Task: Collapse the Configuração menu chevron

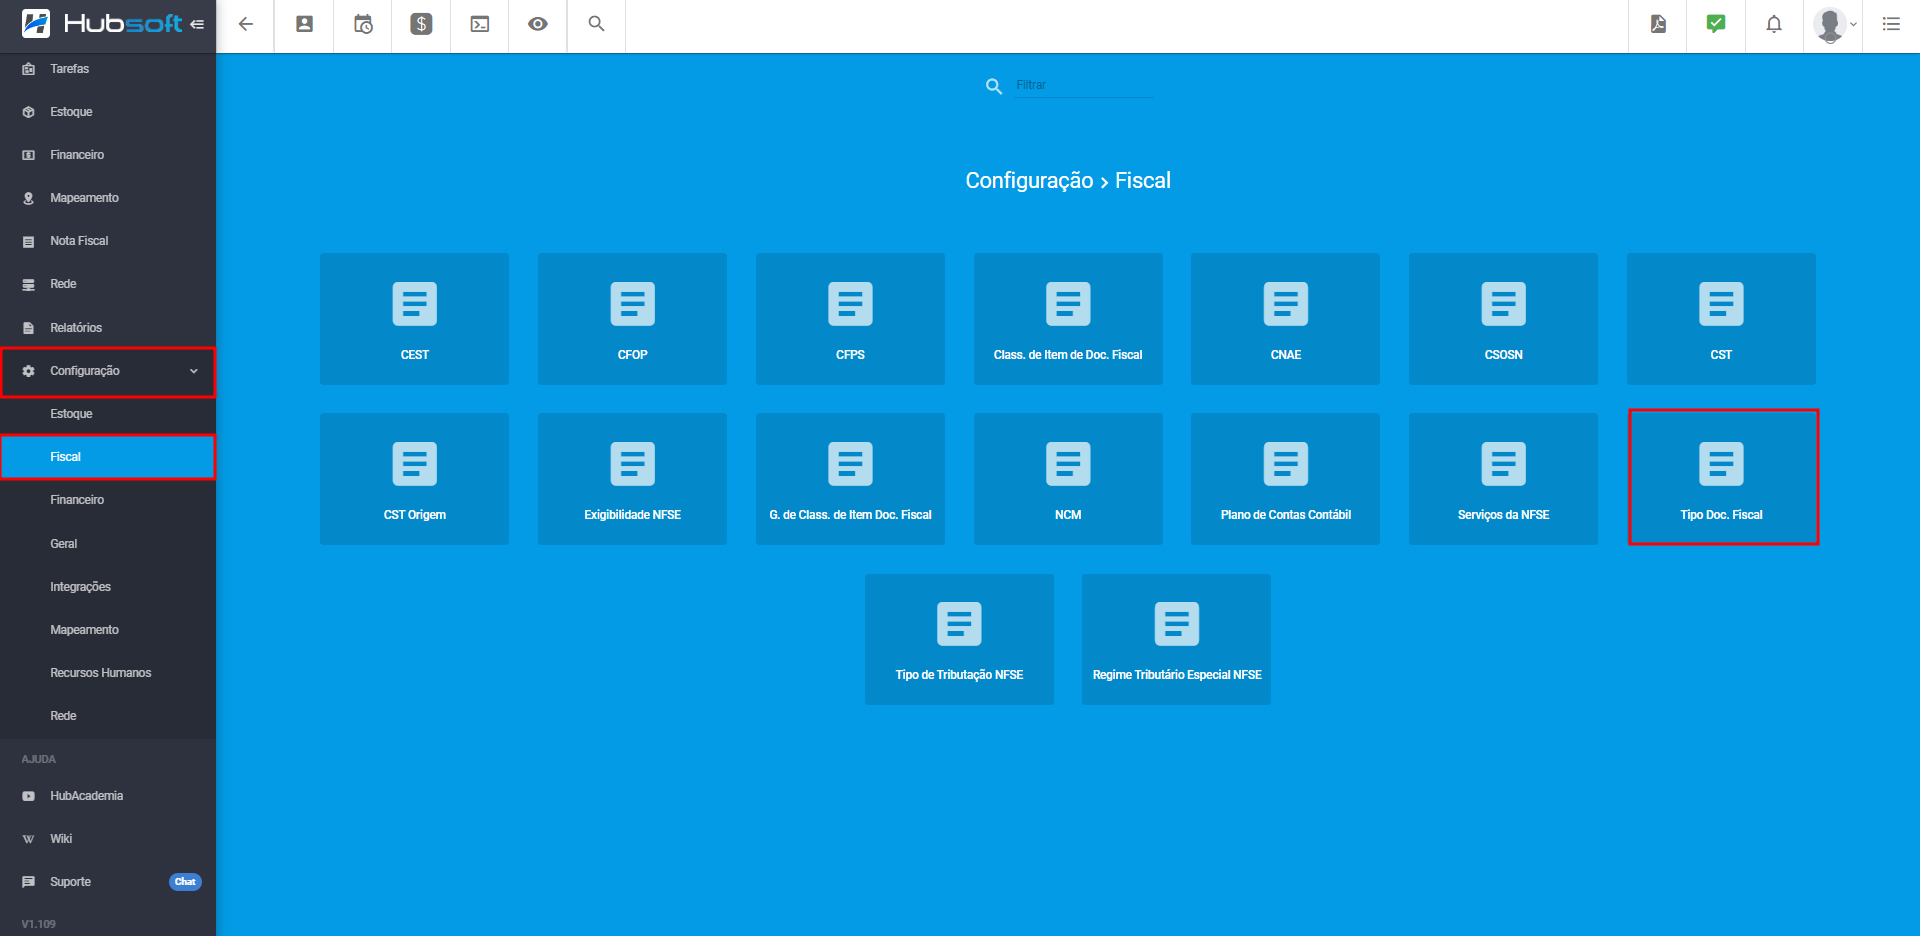Action: pyautogui.click(x=194, y=371)
